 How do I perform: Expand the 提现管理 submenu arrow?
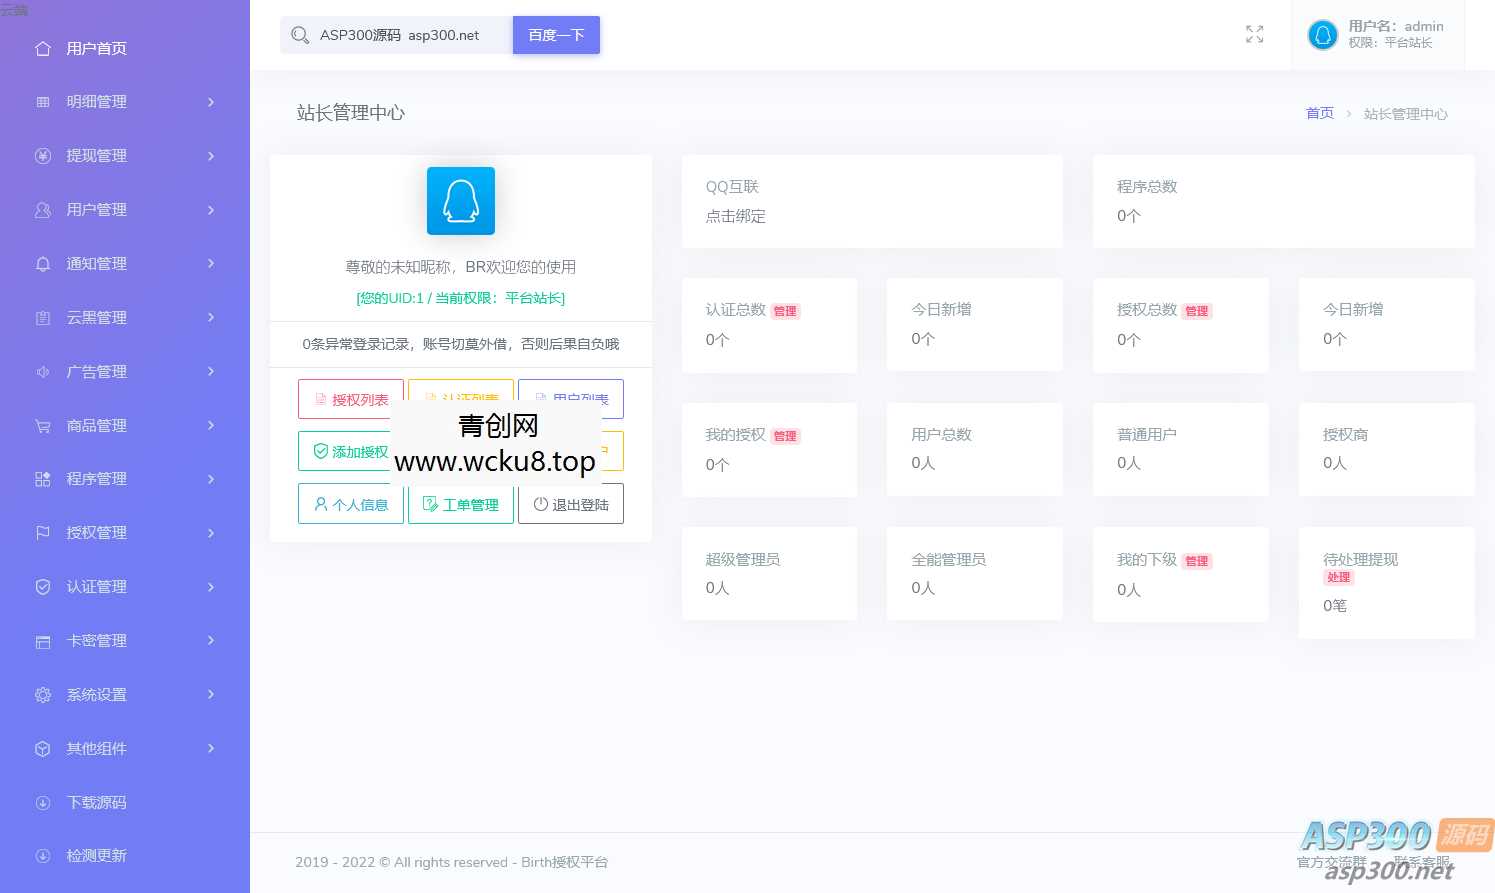211,155
